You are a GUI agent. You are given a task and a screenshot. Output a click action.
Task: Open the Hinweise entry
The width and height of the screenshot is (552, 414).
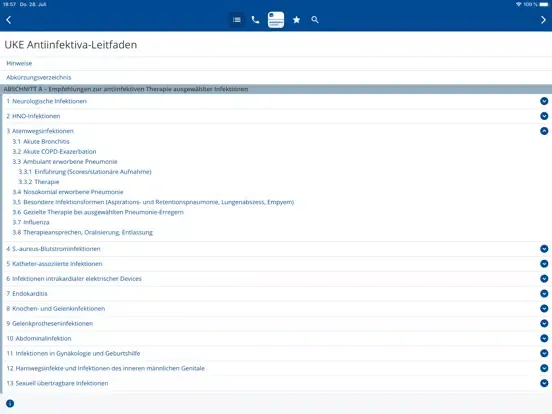[x=19, y=63]
